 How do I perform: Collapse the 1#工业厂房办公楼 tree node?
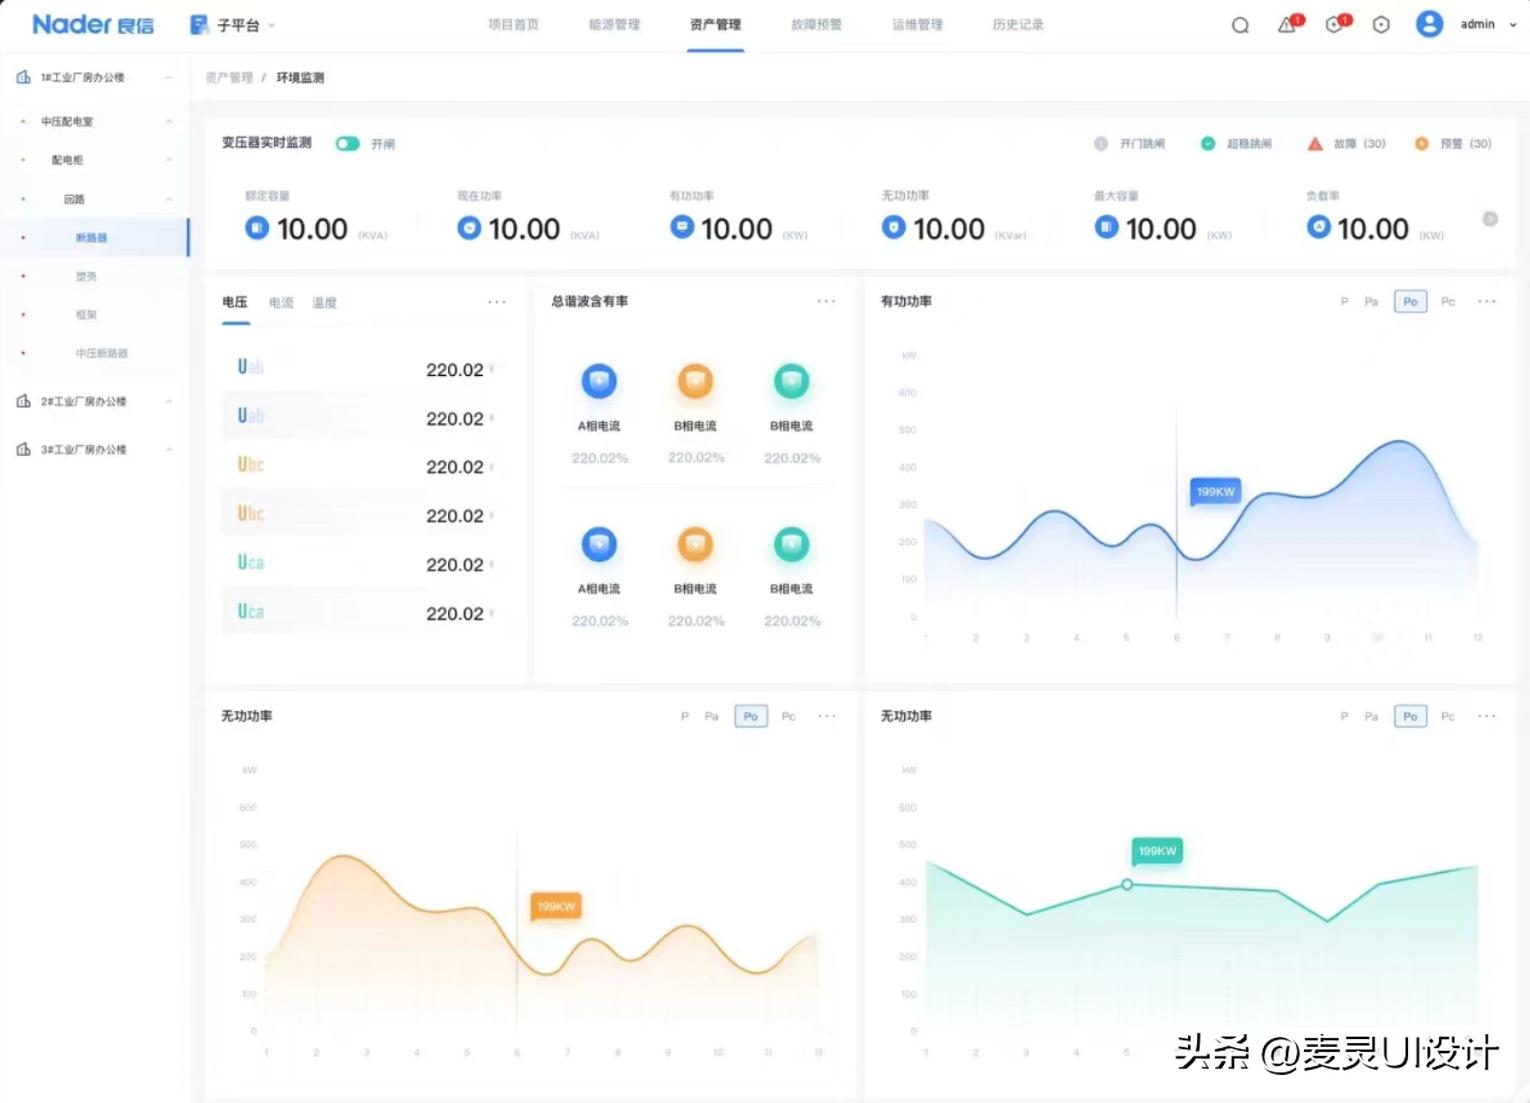pos(169,76)
